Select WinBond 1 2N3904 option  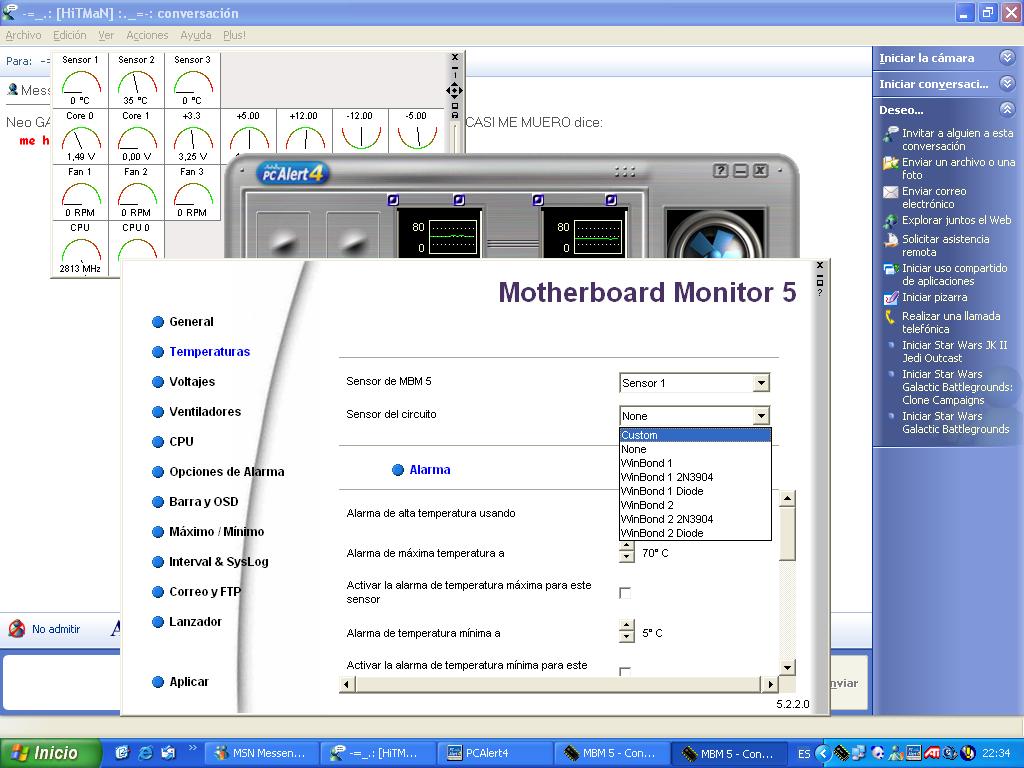tap(695, 477)
